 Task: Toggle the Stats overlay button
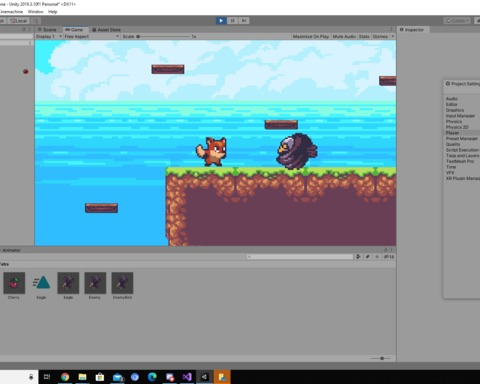coord(364,36)
